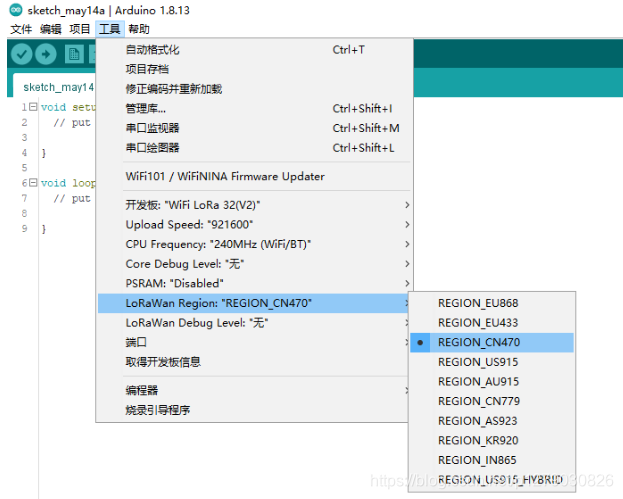The image size is (623, 499).
Task: Click the 'void loop' code text
Action: [68, 183]
